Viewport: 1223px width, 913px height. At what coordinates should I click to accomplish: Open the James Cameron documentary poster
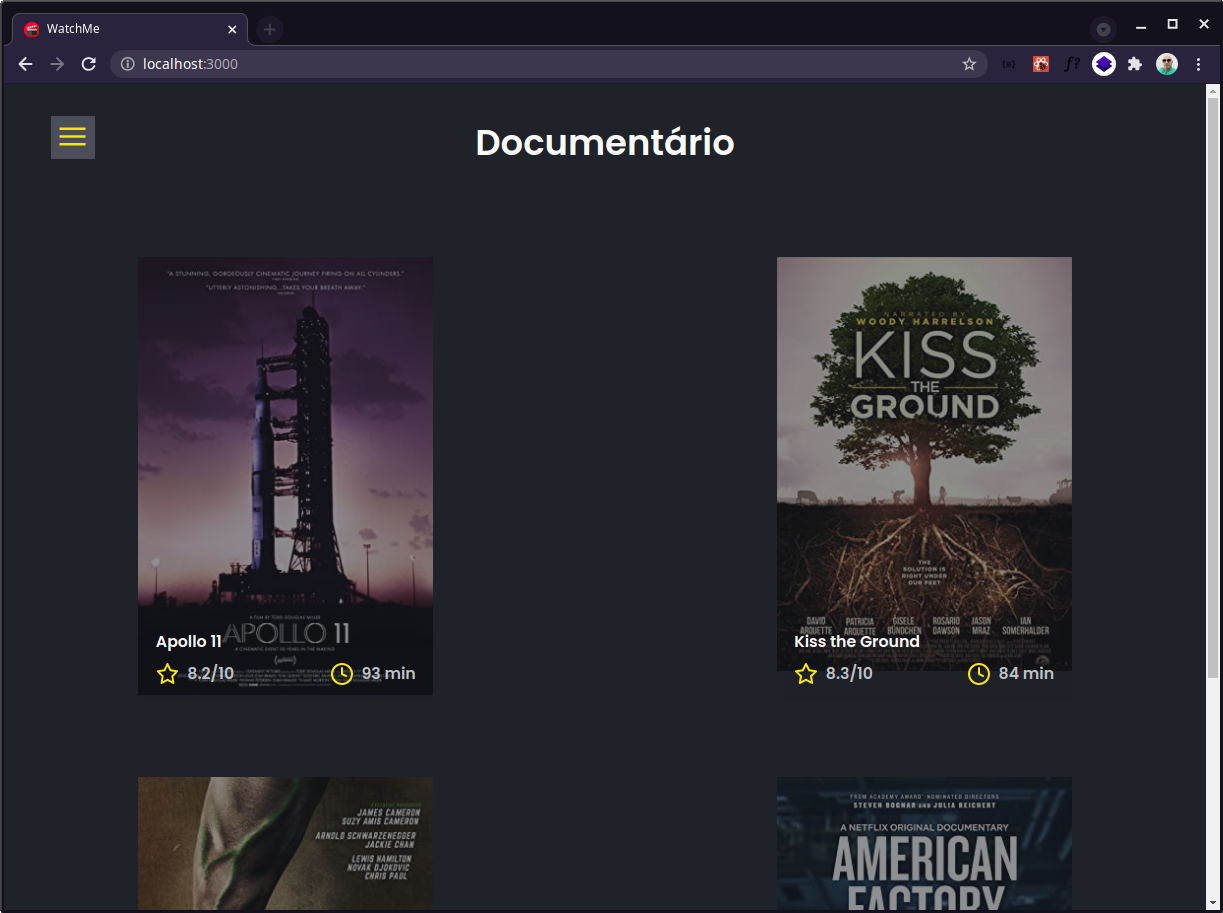coord(285,843)
